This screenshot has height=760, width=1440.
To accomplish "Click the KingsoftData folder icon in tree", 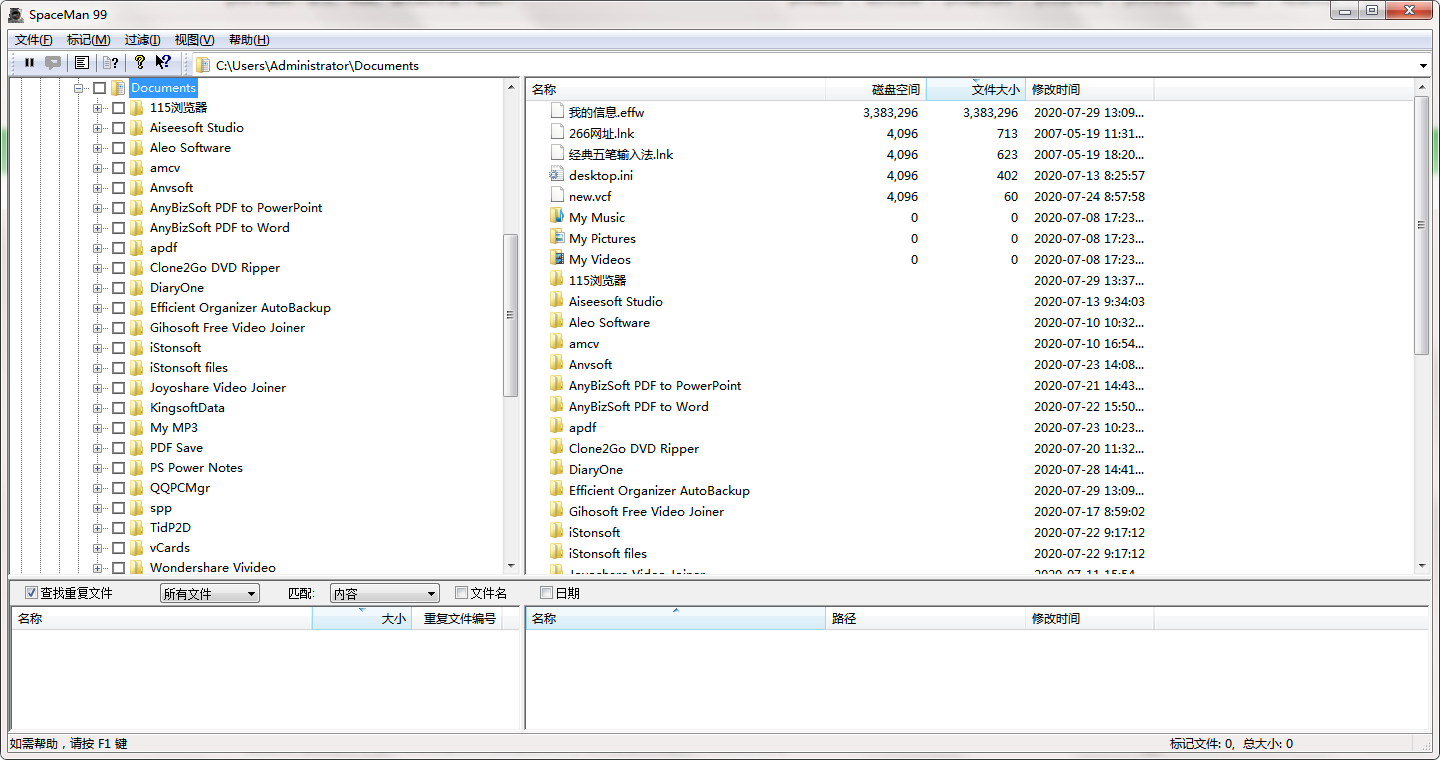I will click(137, 408).
